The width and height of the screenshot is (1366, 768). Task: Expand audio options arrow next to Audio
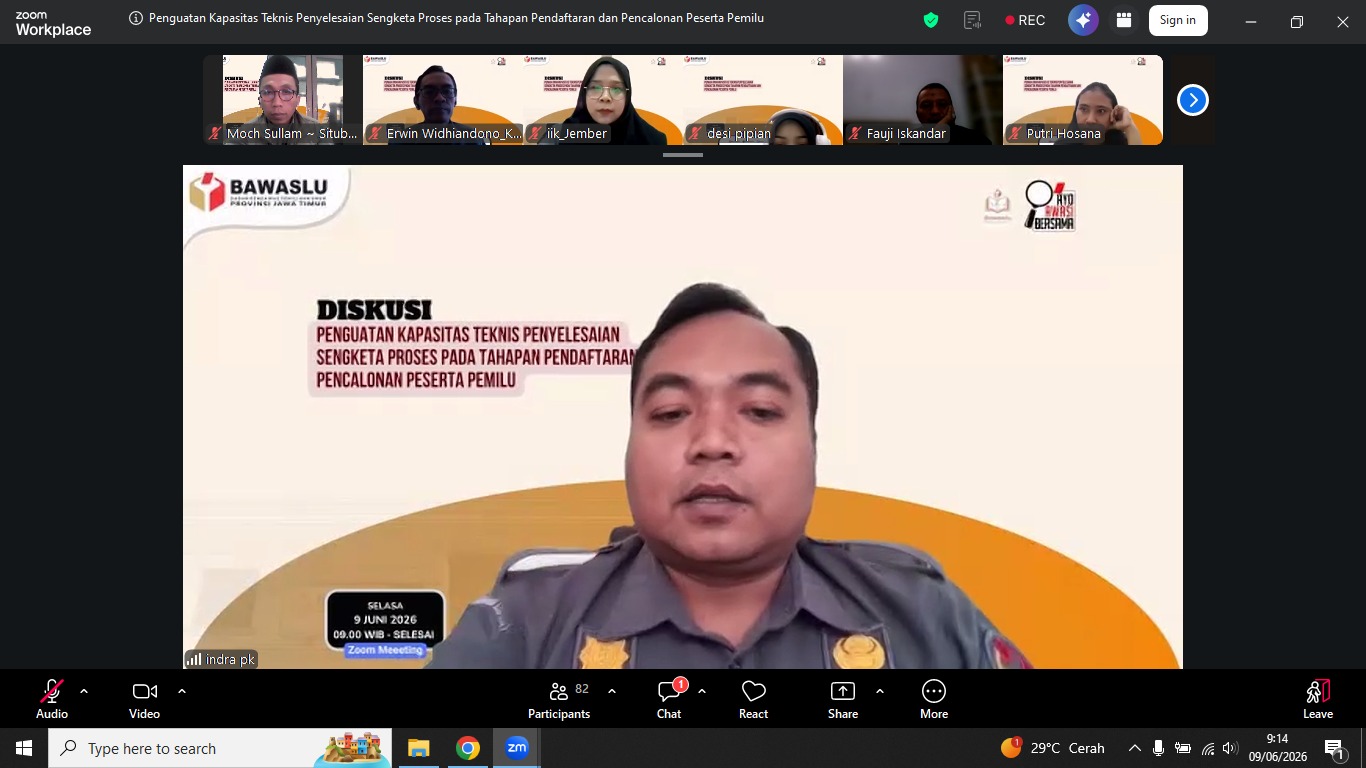(84, 691)
